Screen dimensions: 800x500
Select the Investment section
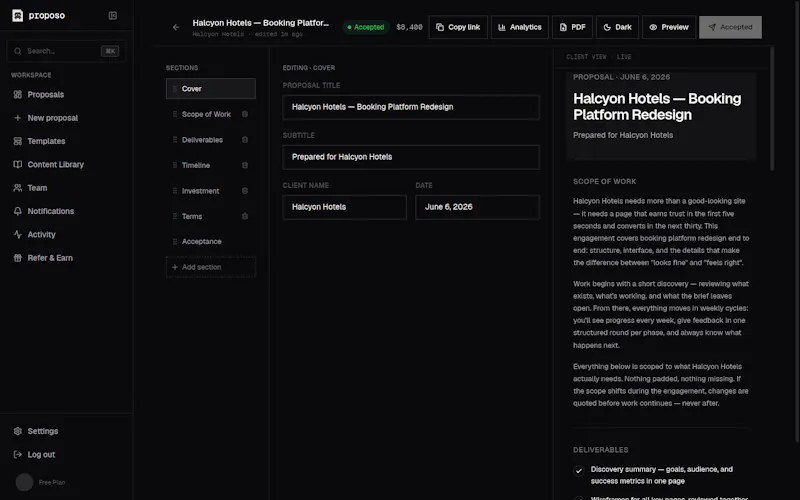(x=201, y=191)
